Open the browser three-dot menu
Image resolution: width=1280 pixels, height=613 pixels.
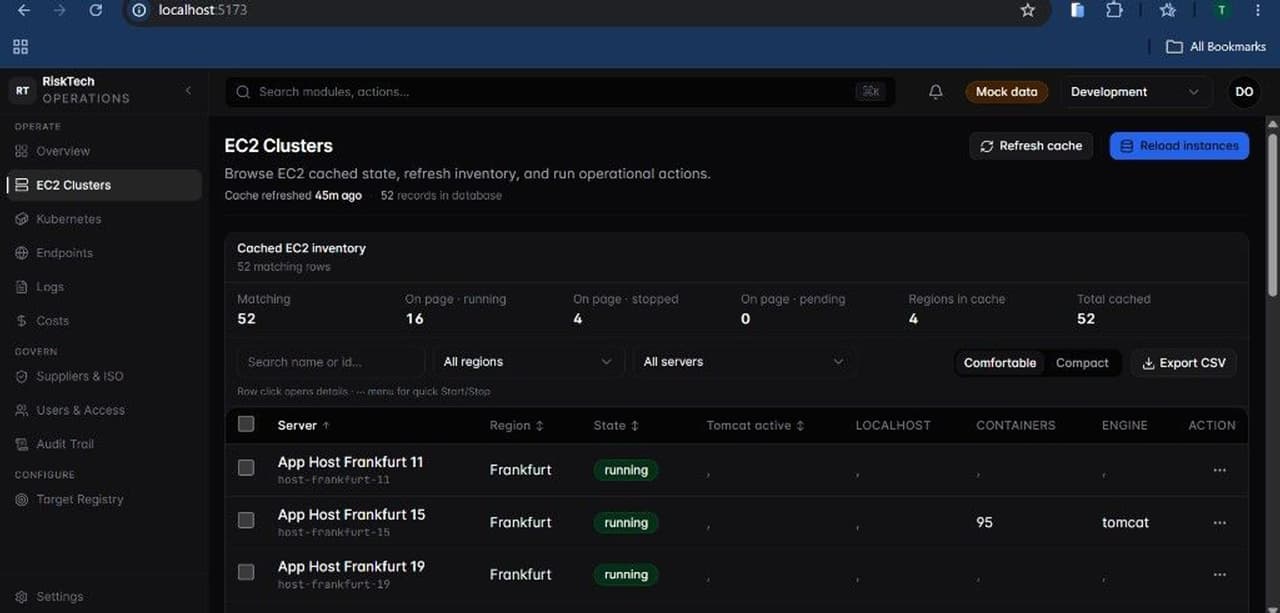click(1258, 10)
